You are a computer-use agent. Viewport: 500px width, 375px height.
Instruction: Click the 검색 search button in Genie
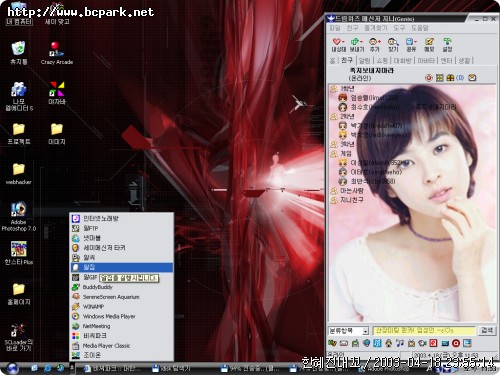pos(487,330)
